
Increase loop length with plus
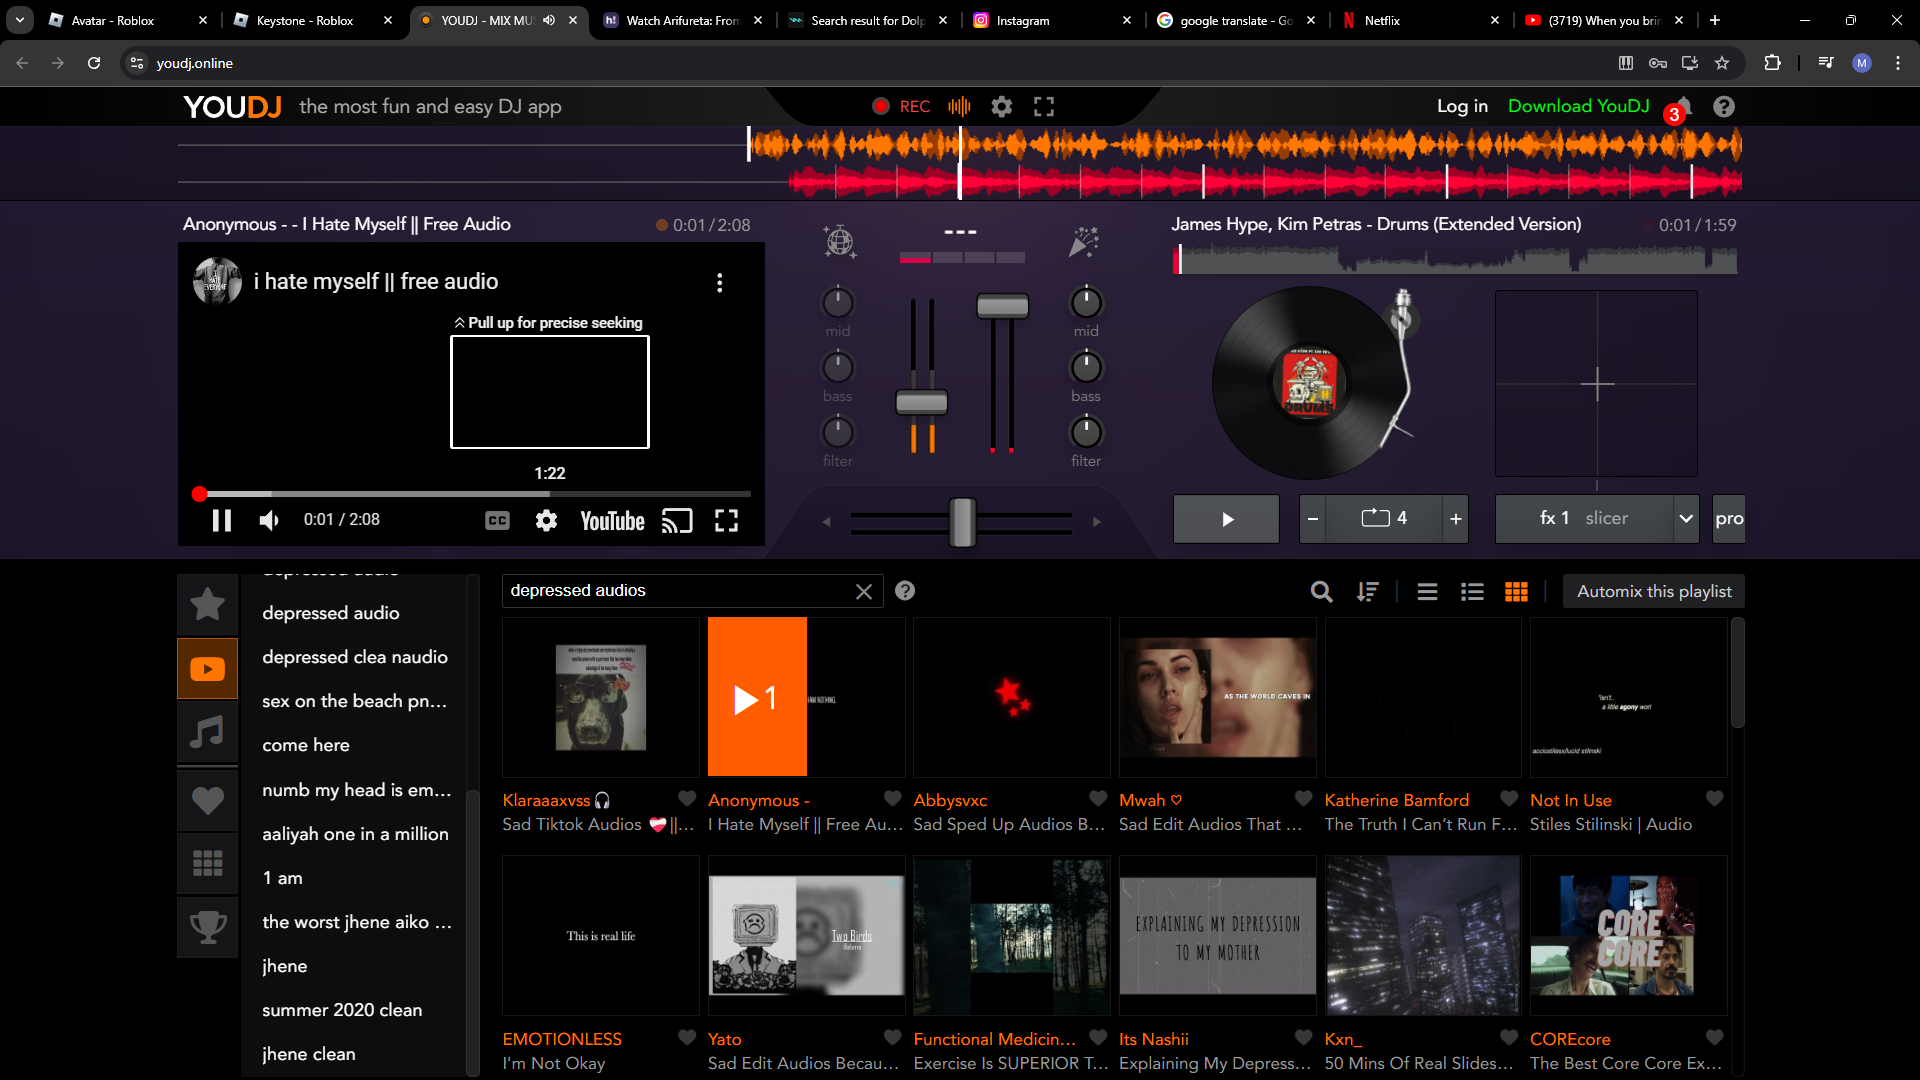(1456, 519)
